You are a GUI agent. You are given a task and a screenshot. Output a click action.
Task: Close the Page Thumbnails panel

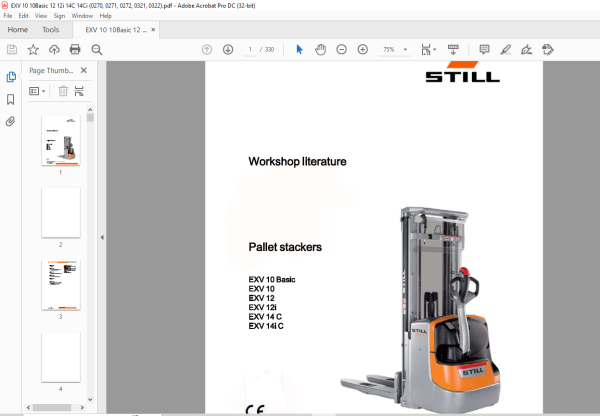tap(84, 70)
